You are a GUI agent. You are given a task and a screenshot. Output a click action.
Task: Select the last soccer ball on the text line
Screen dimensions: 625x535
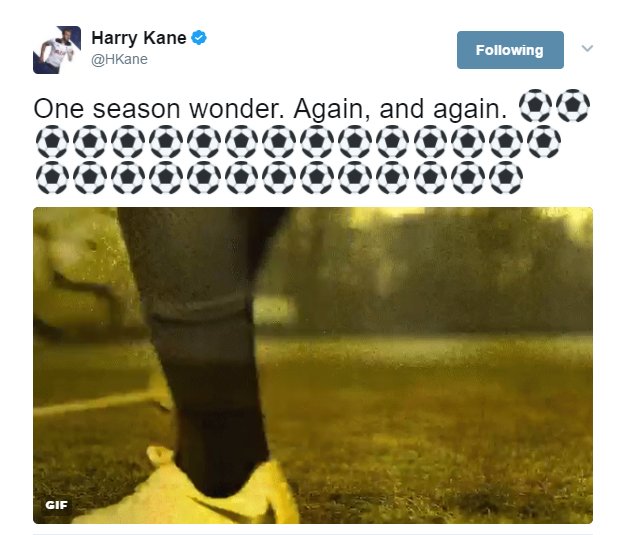(x=573, y=105)
